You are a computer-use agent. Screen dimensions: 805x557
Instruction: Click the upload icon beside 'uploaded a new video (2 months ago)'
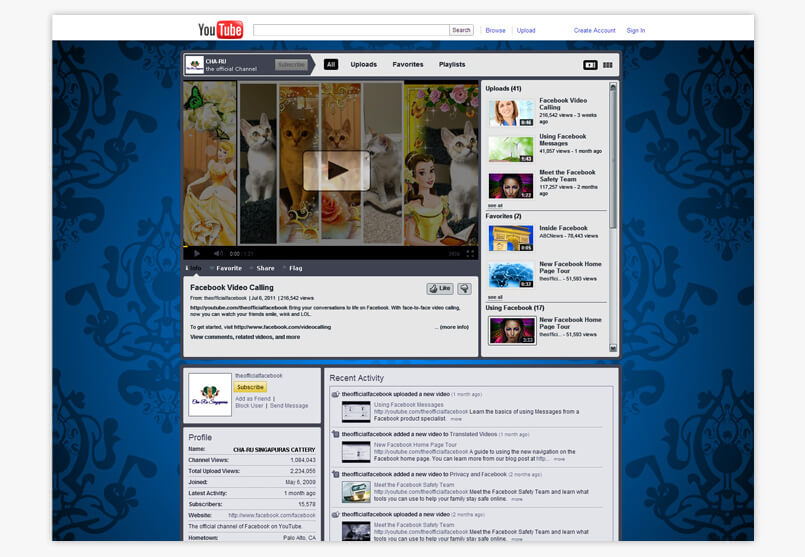[335, 514]
